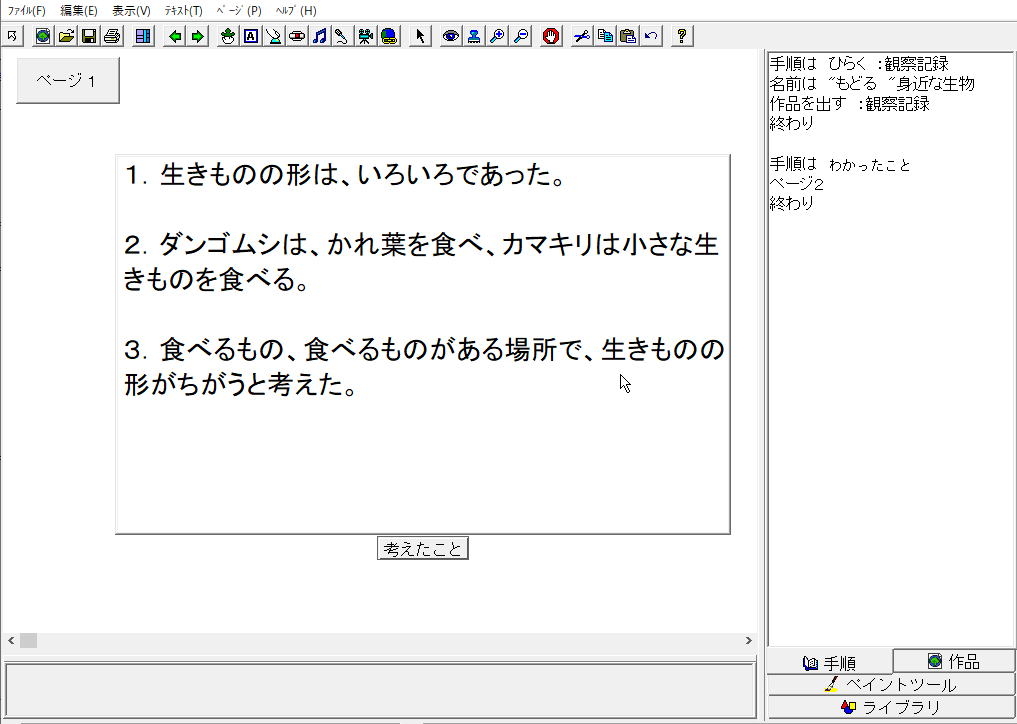
Task: Click the music note icon
Action: coord(319,36)
